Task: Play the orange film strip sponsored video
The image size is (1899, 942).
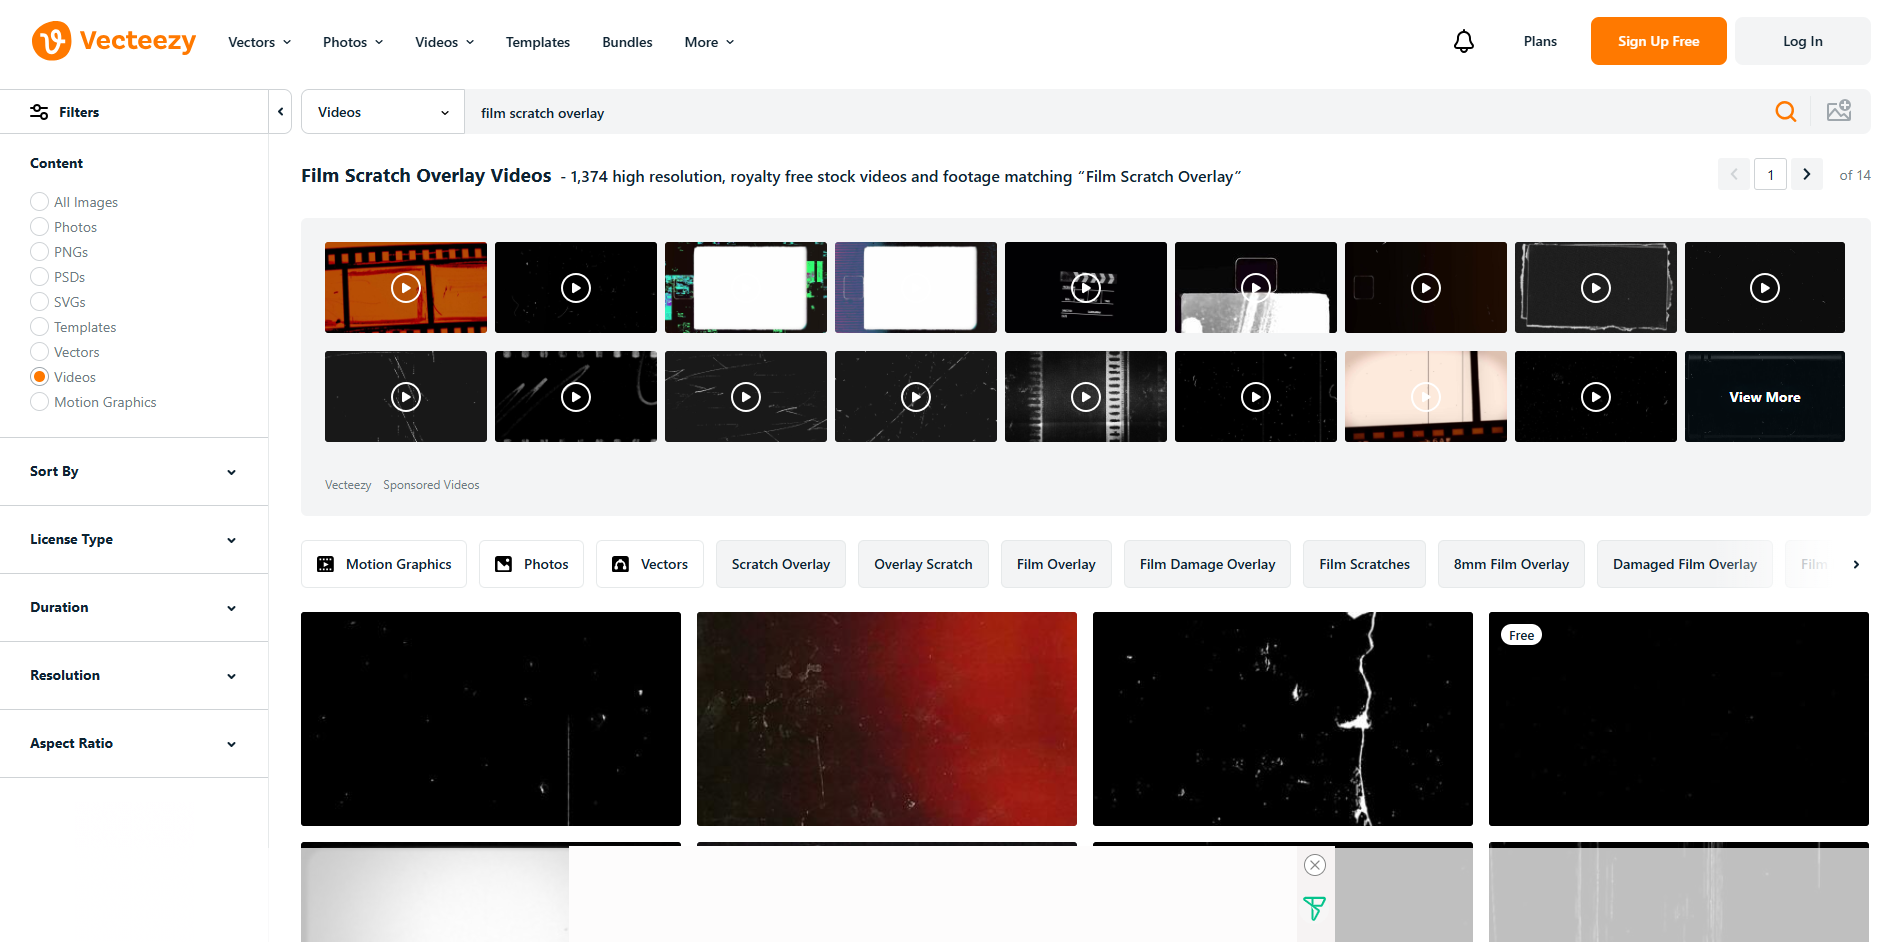Action: coord(406,288)
